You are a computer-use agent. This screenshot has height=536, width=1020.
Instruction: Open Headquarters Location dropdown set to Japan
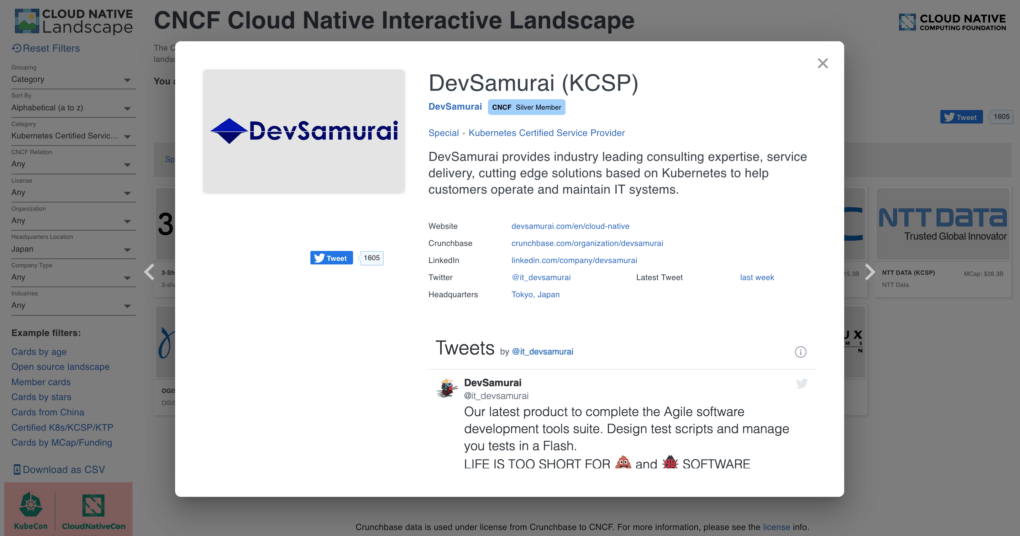(x=72, y=249)
